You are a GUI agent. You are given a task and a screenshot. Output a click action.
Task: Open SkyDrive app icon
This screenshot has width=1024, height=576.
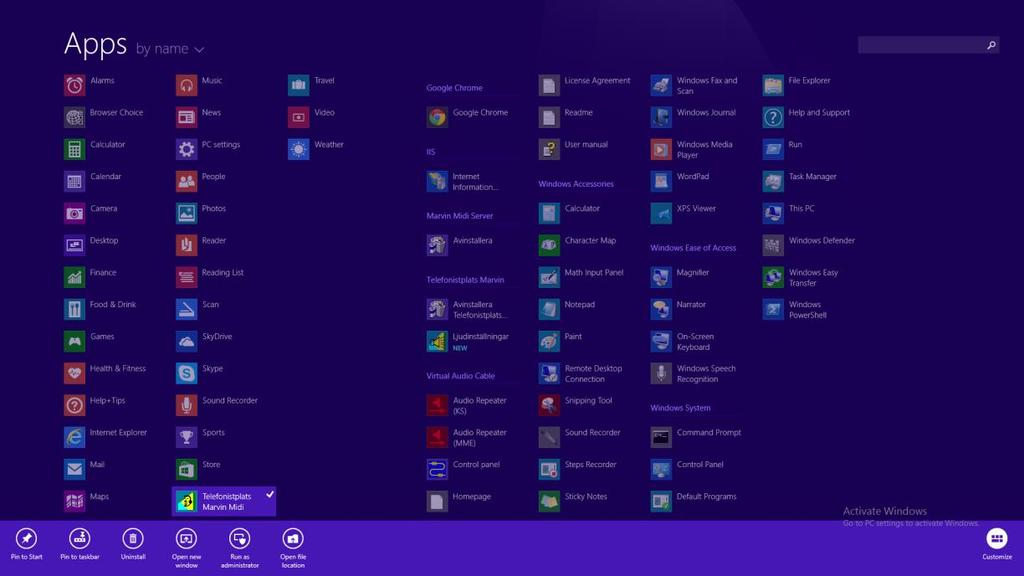click(x=186, y=341)
